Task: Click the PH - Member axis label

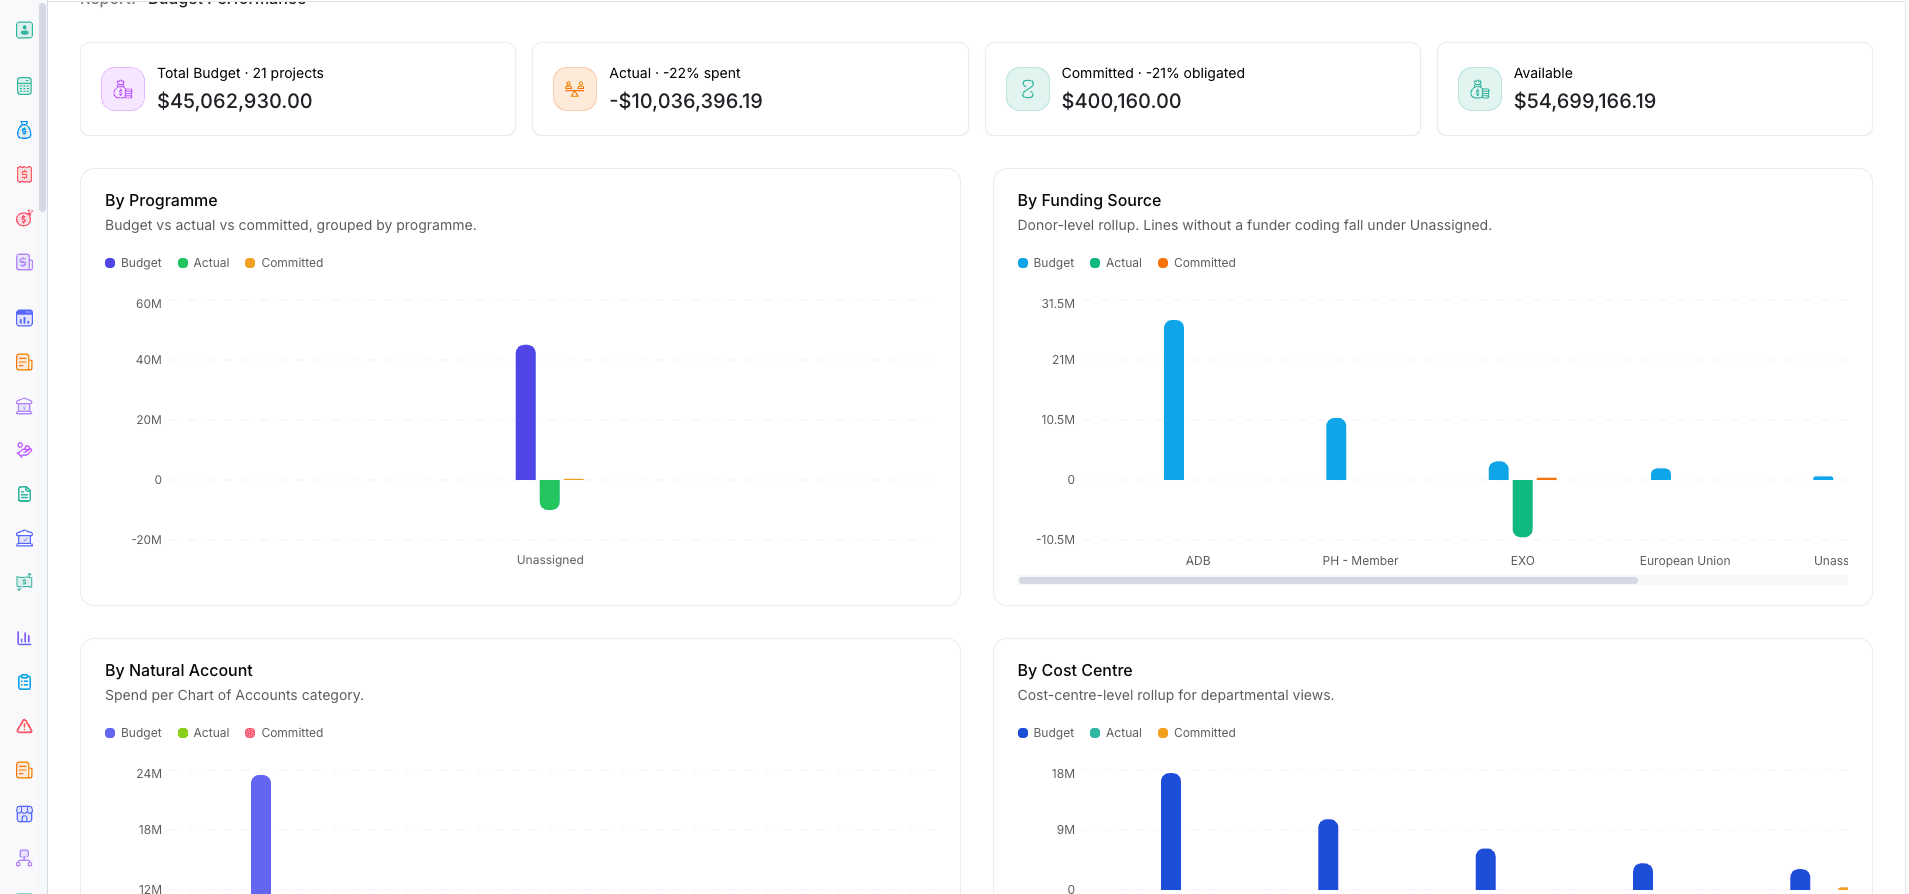Action: [1360, 561]
